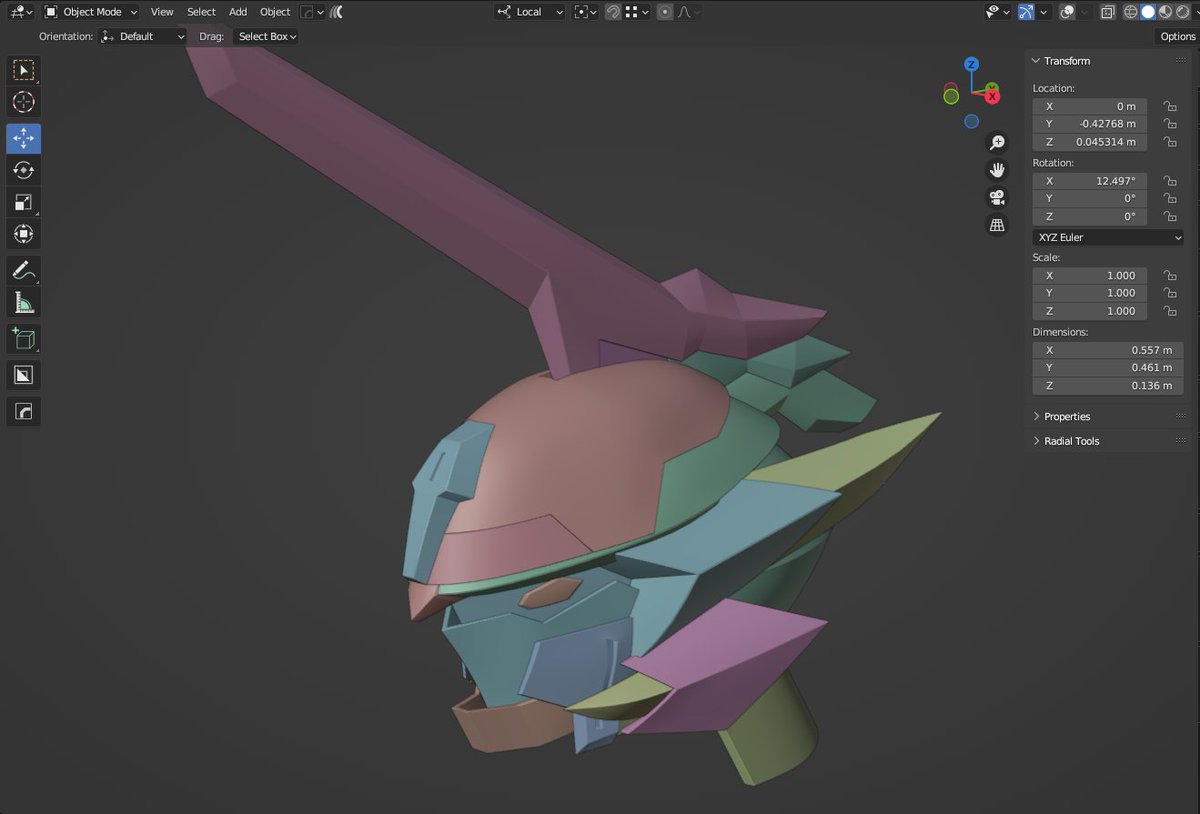Click the proportional falloff curve icon

click(x=685, y=12)
